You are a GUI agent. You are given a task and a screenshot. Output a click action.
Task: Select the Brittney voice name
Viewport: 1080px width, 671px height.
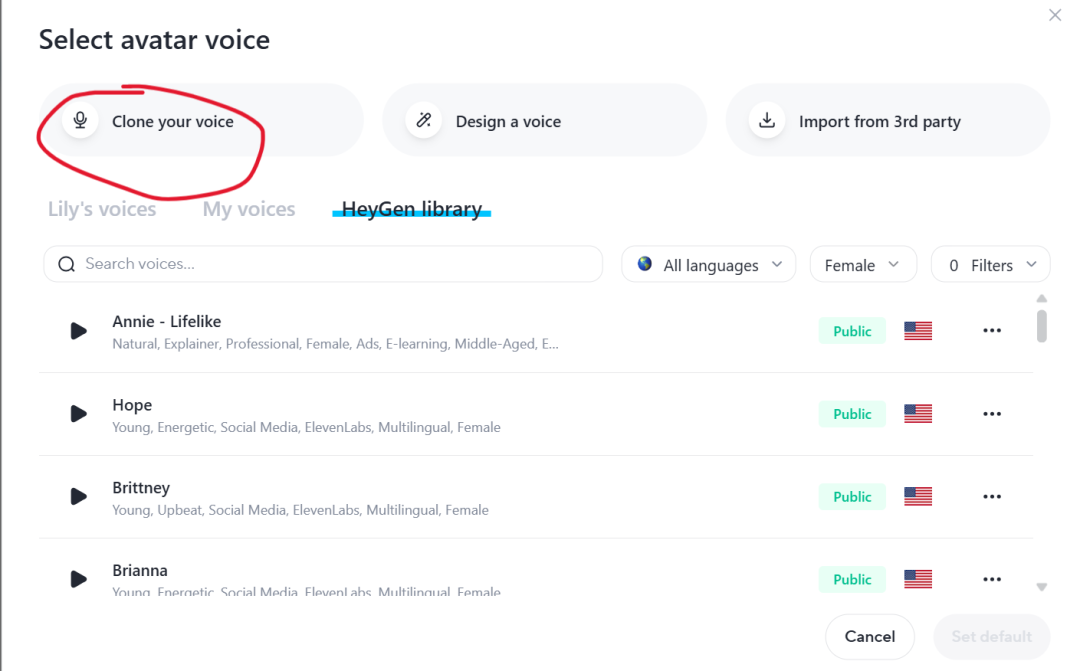click(x=141, y=488)
